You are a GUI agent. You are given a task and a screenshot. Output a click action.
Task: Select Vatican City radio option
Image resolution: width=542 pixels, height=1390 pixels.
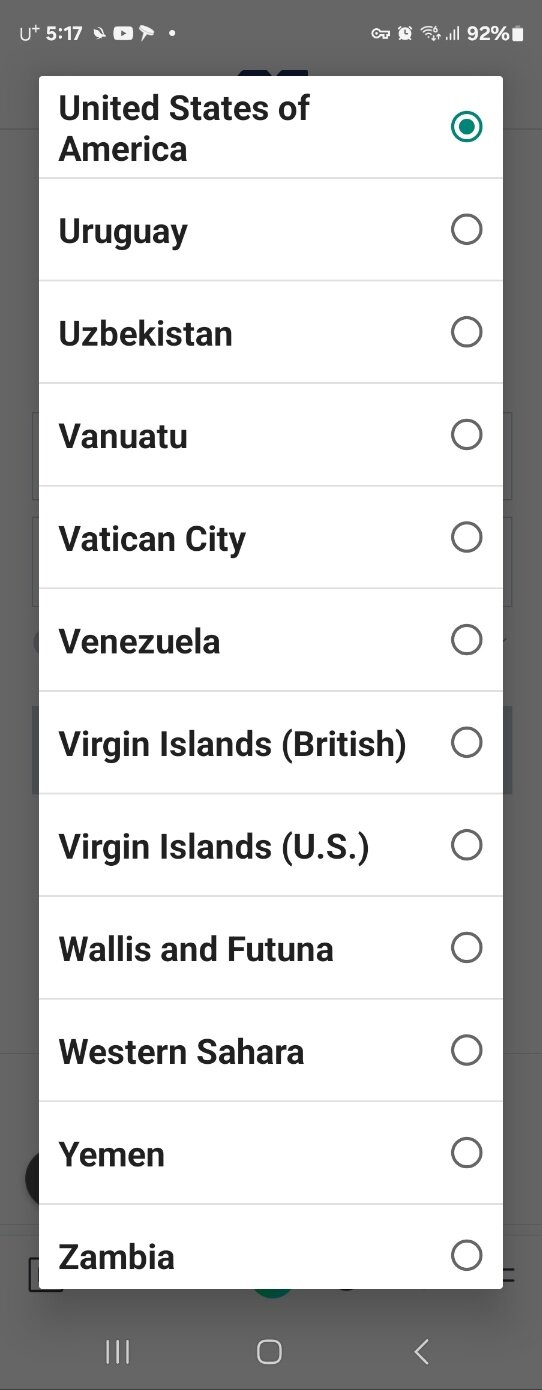point(466,537)
